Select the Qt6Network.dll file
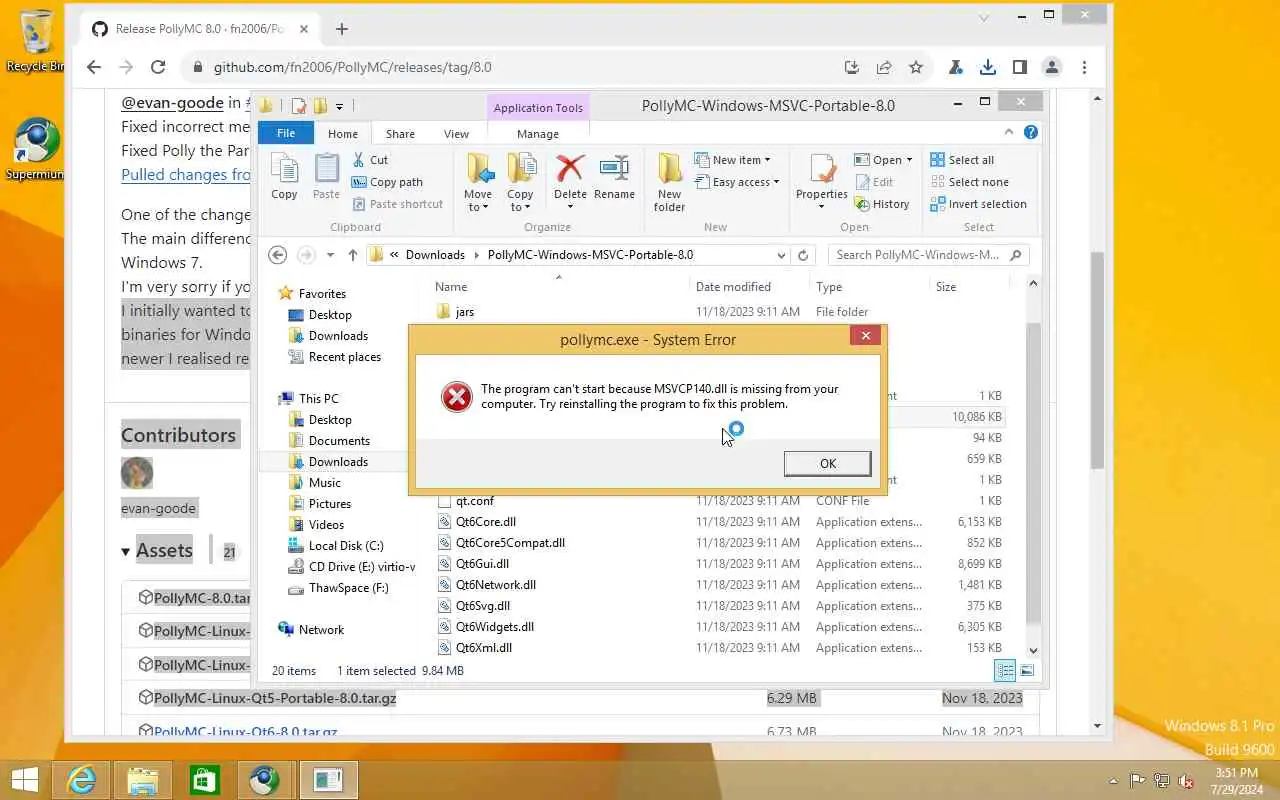Viewport: 1280px width, 800px height. point(495,585)
